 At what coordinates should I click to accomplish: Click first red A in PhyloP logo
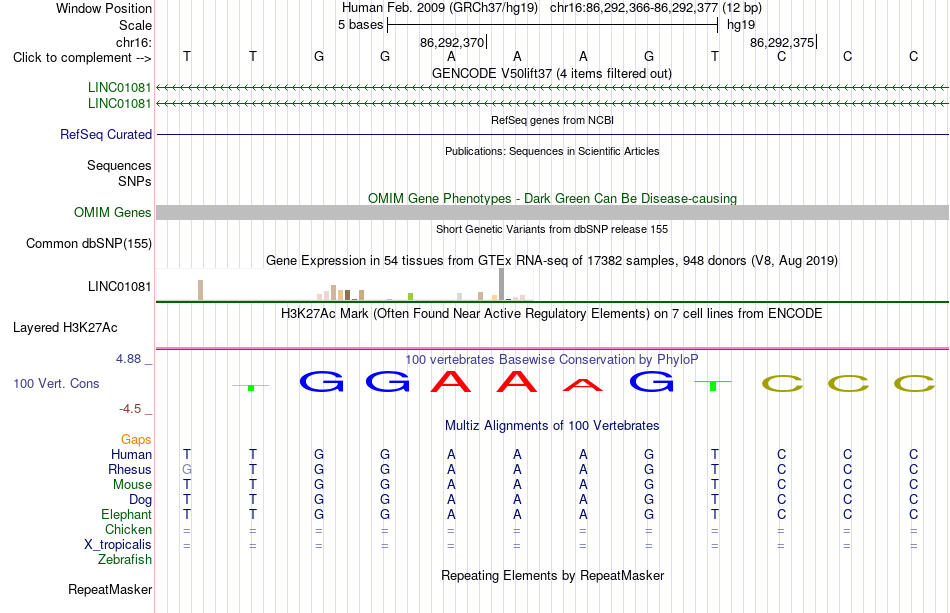pyautogui.click(x=451, y=382)
